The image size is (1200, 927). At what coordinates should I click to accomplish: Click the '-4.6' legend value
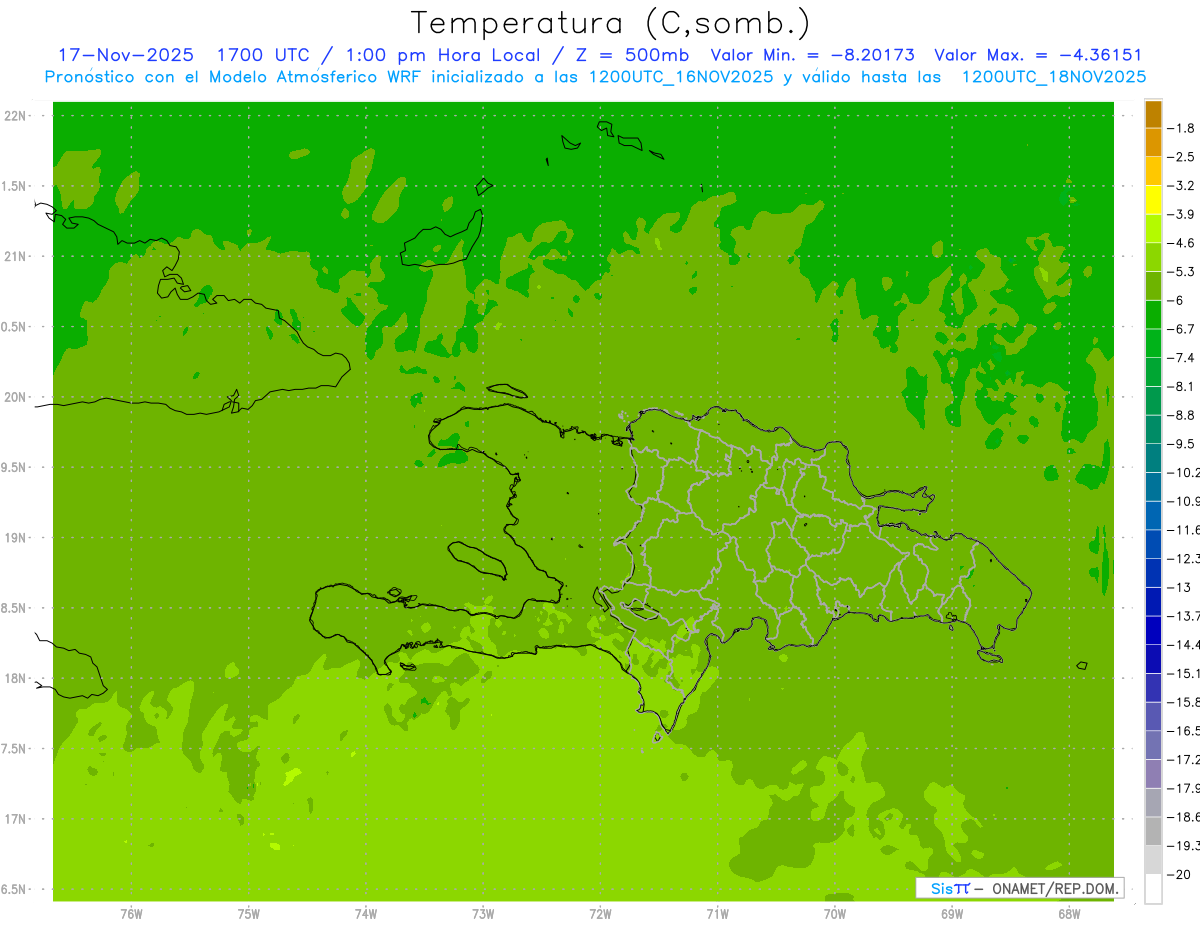coord(1182,243)
